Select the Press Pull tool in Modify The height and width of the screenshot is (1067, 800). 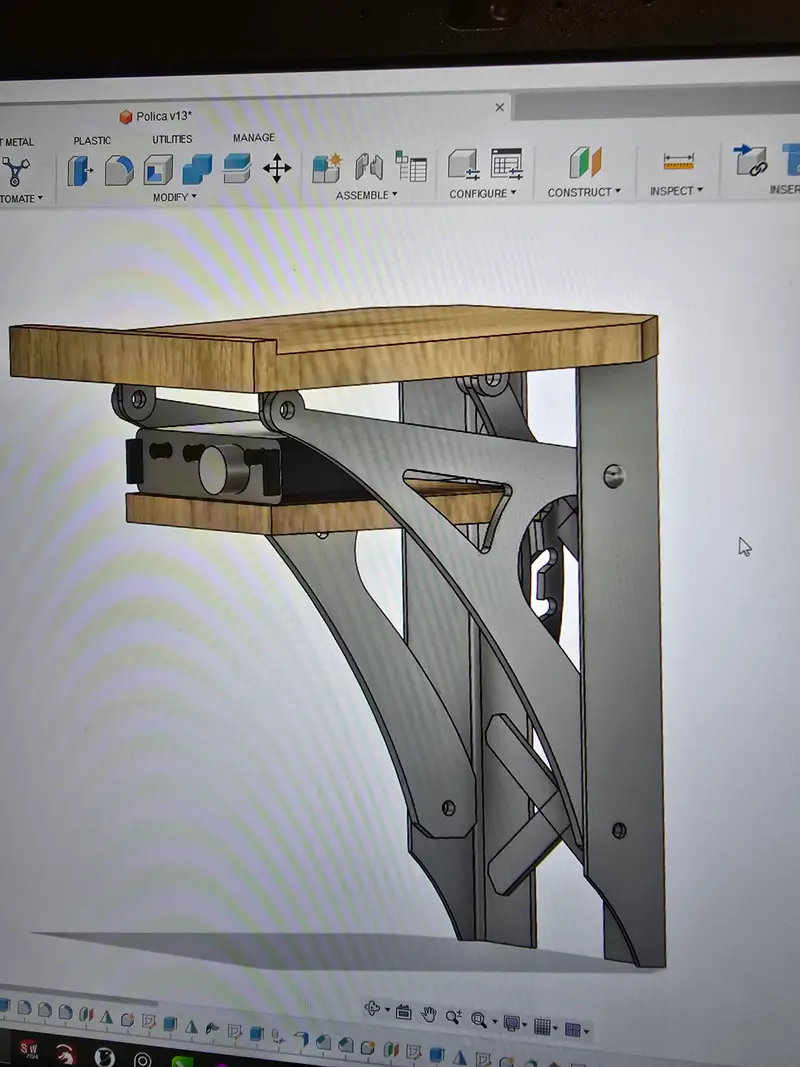(80, 170)
